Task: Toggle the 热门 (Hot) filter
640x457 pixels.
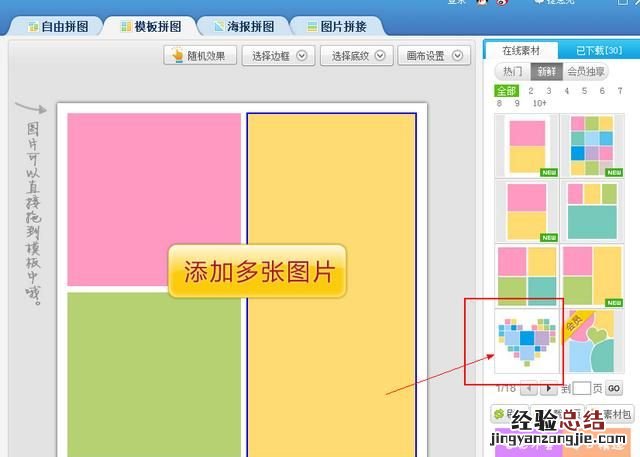Action: 512,72
